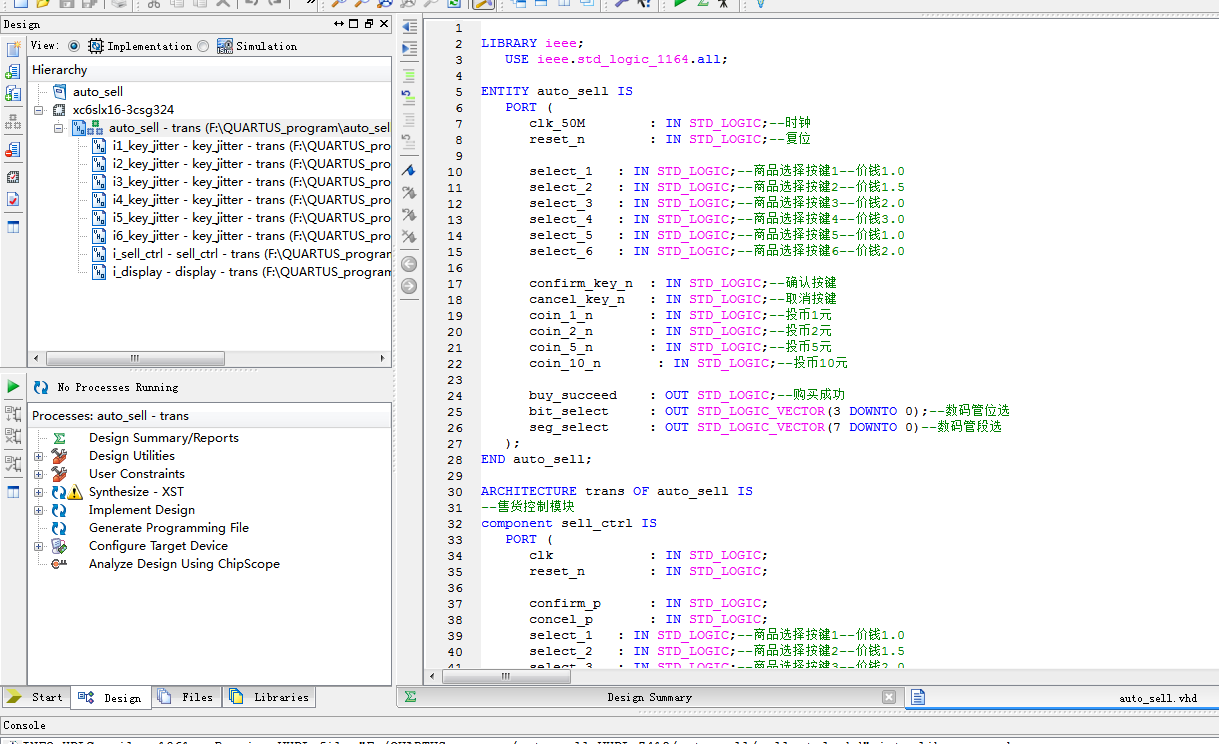Expand the Design Utilities process group

[38, 456]
